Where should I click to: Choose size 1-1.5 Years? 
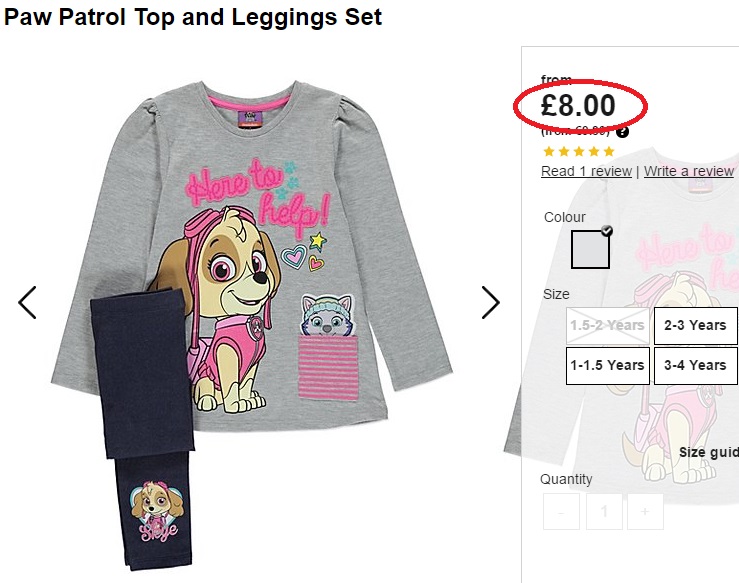(607, 365)
